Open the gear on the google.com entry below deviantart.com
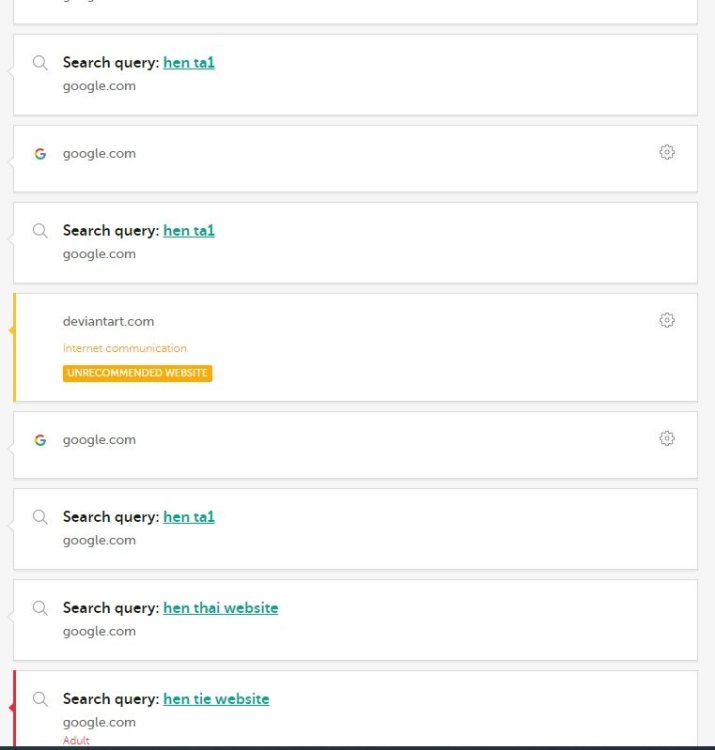This screenshot has width=715, height=750. click(x=667, y=438)
